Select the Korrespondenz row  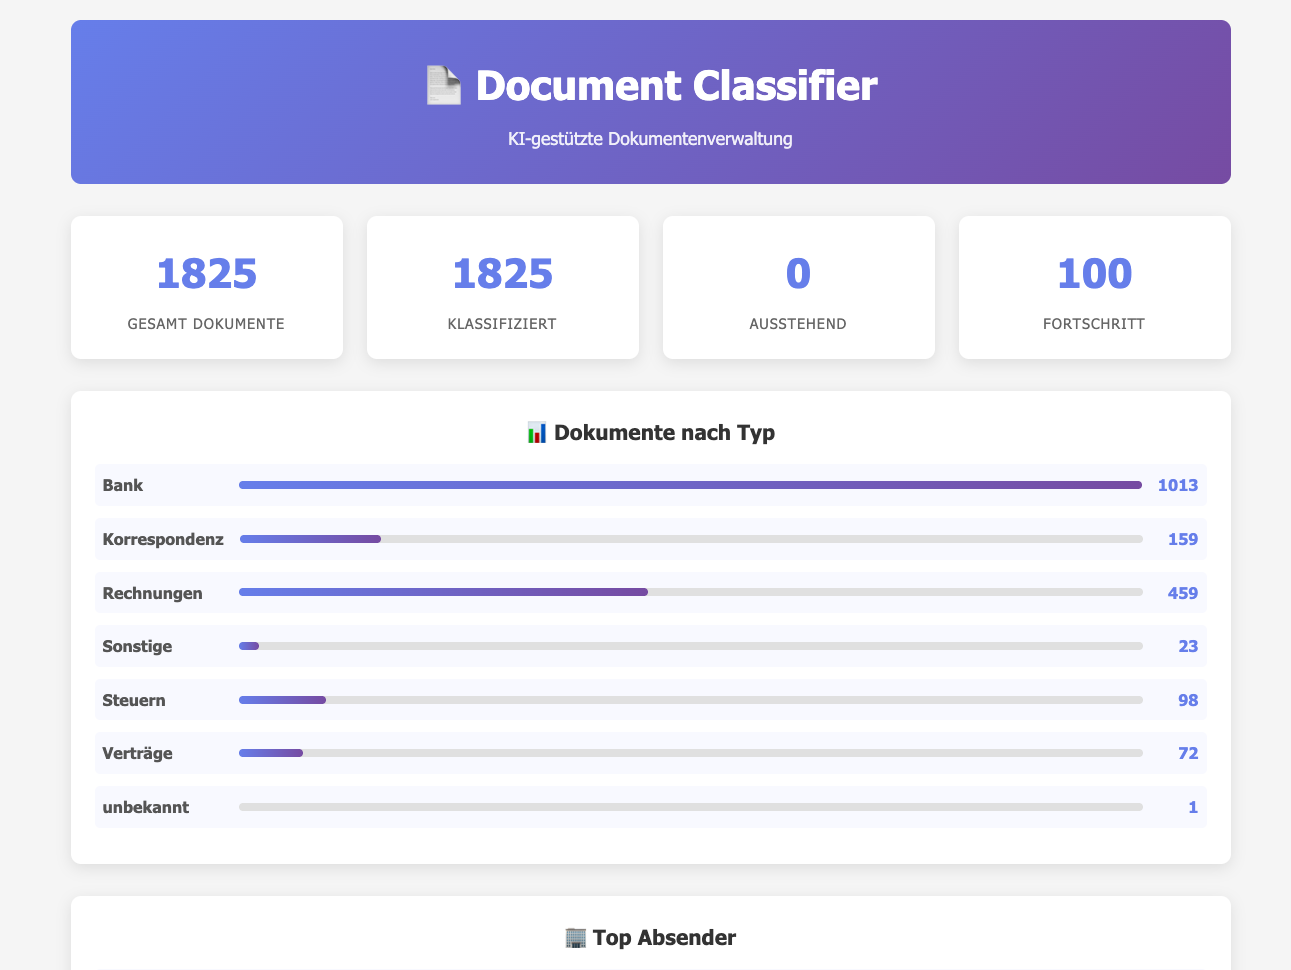[650, 539]
